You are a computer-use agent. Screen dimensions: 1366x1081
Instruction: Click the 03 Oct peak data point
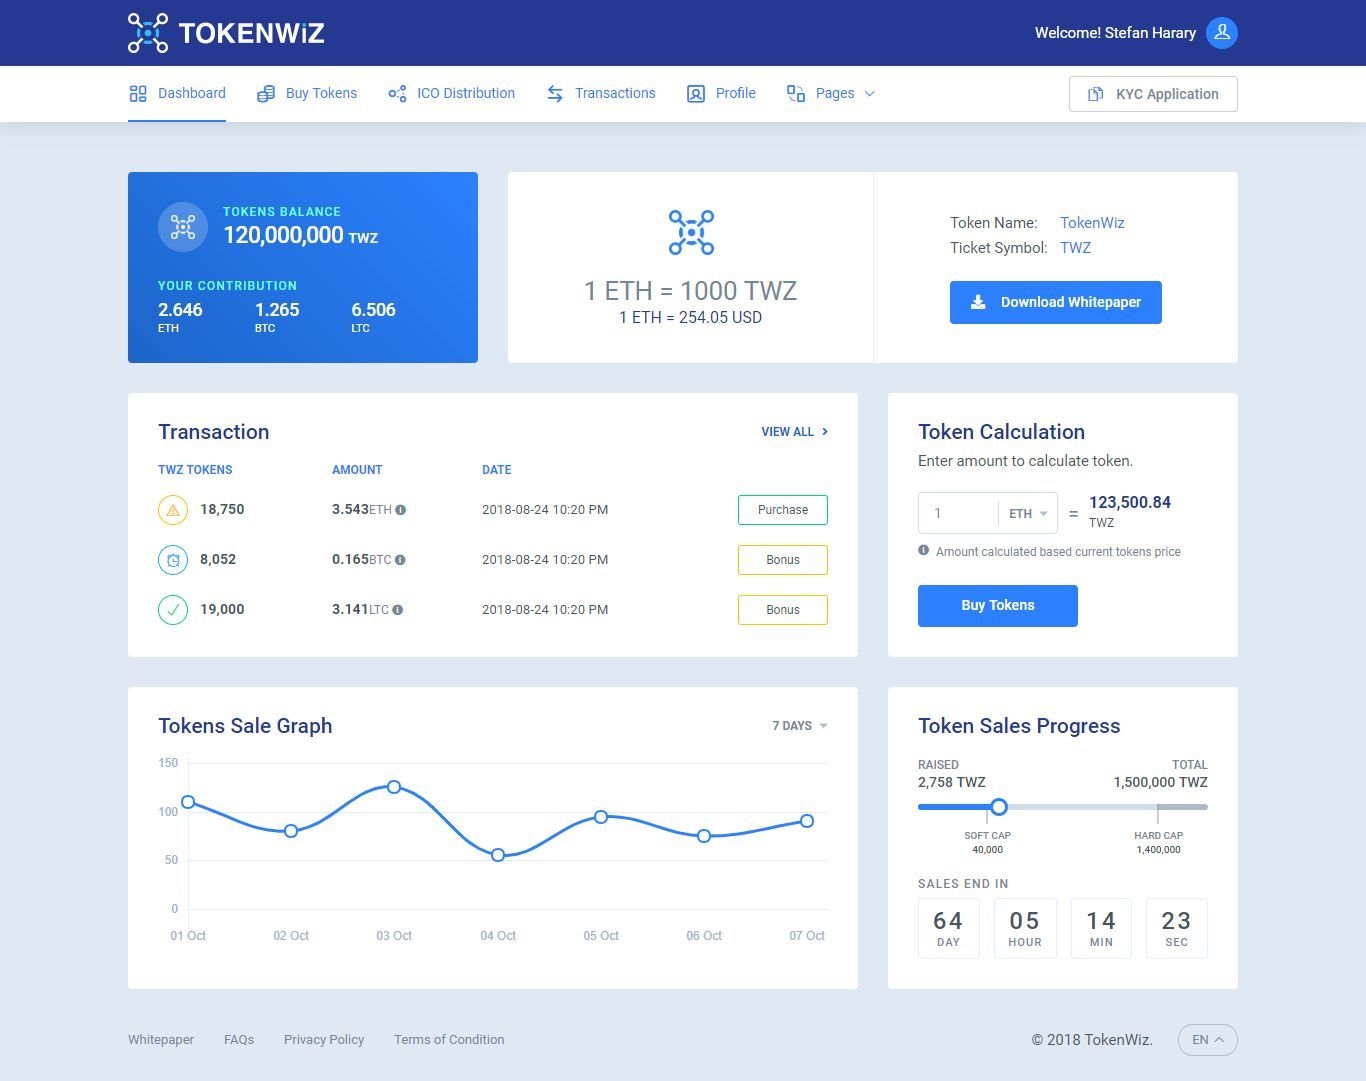tap(394, 787)
